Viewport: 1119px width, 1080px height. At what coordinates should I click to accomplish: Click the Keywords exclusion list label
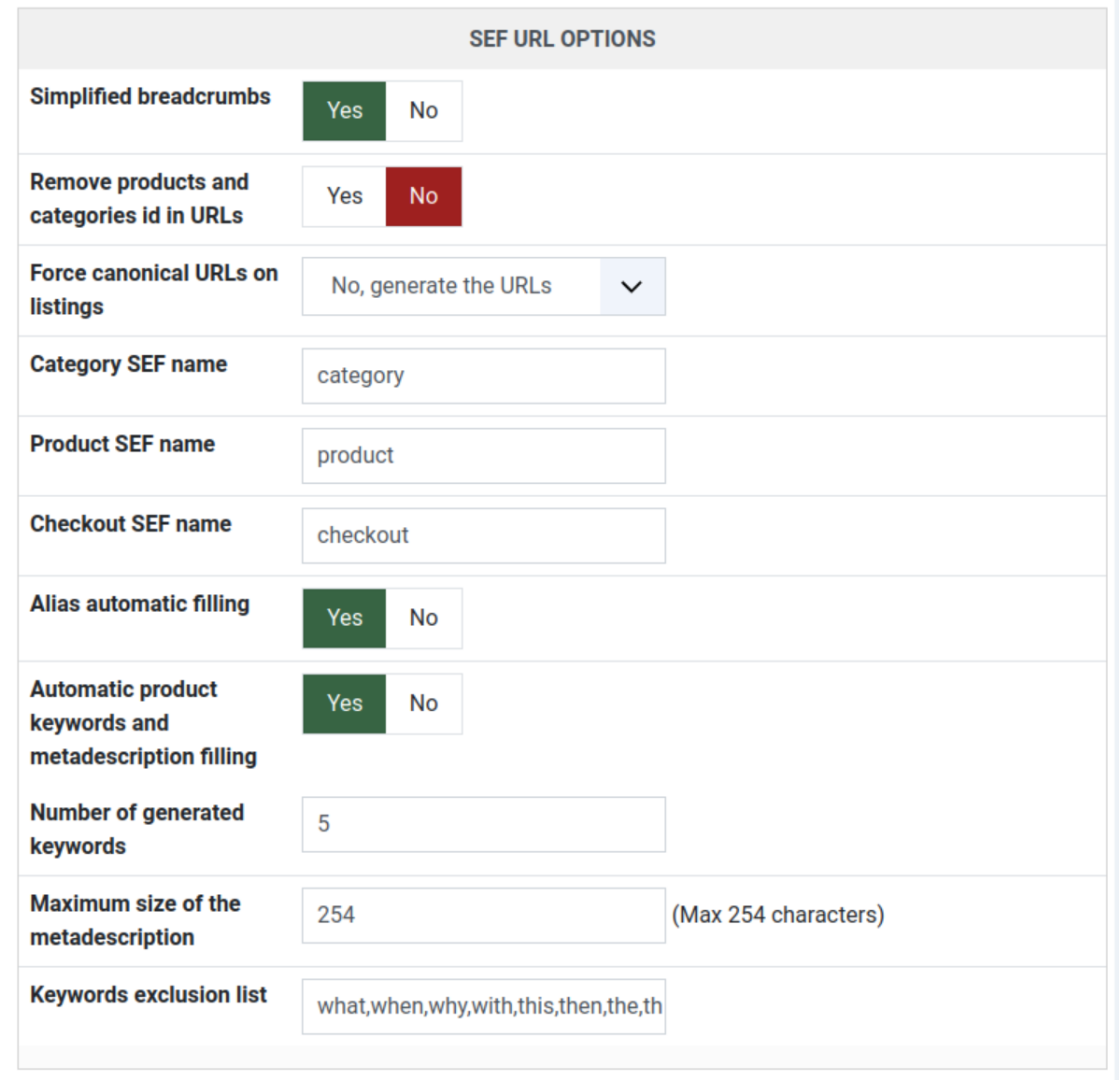click(148, 995)
